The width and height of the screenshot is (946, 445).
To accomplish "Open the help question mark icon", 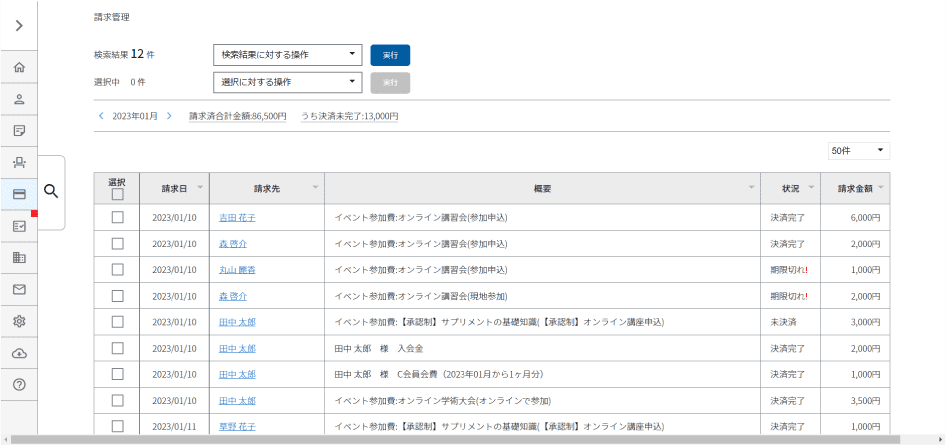I will [x=19, y=384].
